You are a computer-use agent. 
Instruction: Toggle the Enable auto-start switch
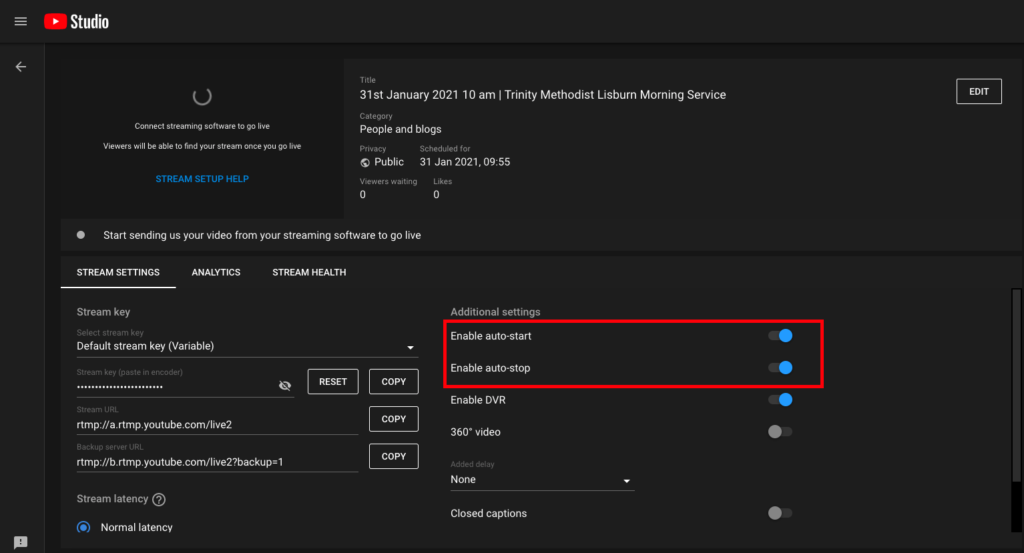(780, 336)
